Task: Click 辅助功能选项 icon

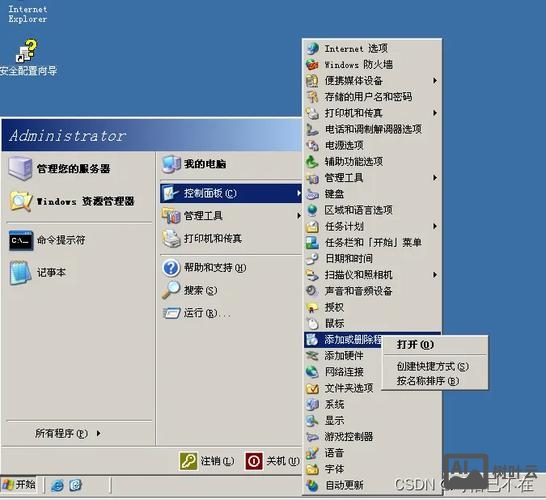Action: pyautogui.click(x=312, y=162)
